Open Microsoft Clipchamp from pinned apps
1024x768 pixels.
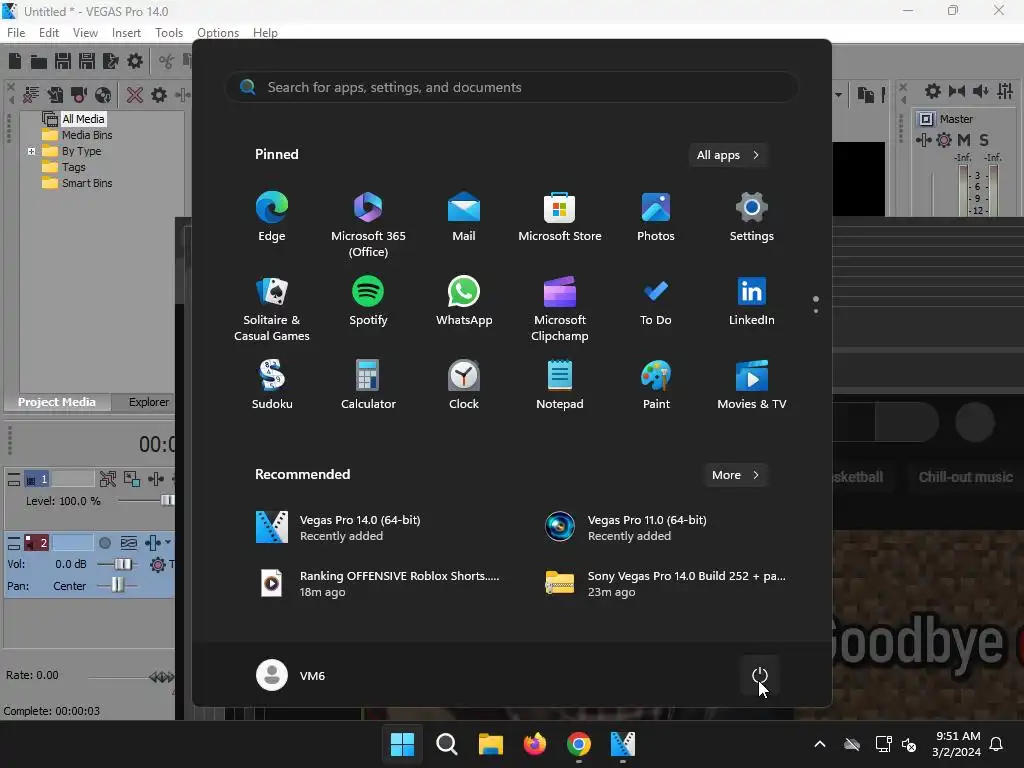pyautogui.click(x=560, y=309)
